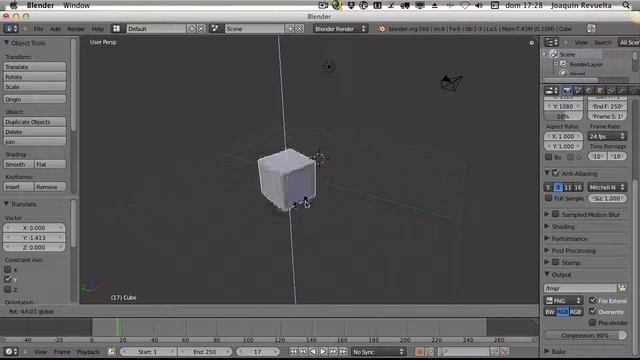Add a new screen layout with plus
The width and height of the screenshot is (640, 360).
point(191,29)
